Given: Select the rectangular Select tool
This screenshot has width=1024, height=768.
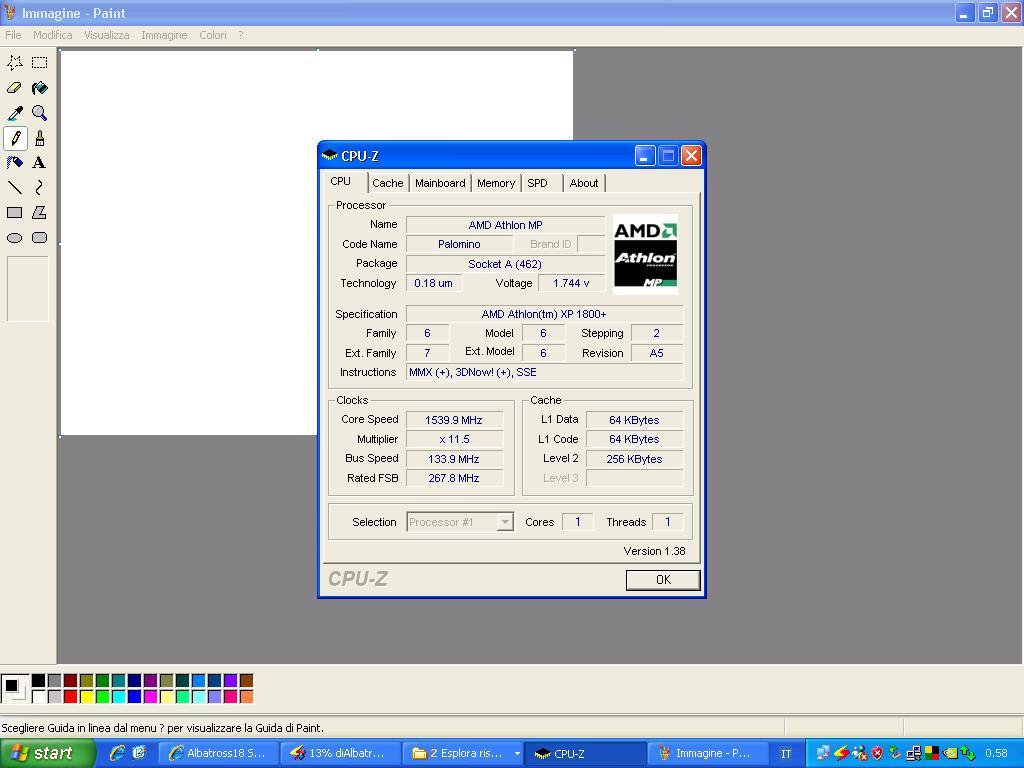Looking at the screenshot, I should tap(40, 63).
